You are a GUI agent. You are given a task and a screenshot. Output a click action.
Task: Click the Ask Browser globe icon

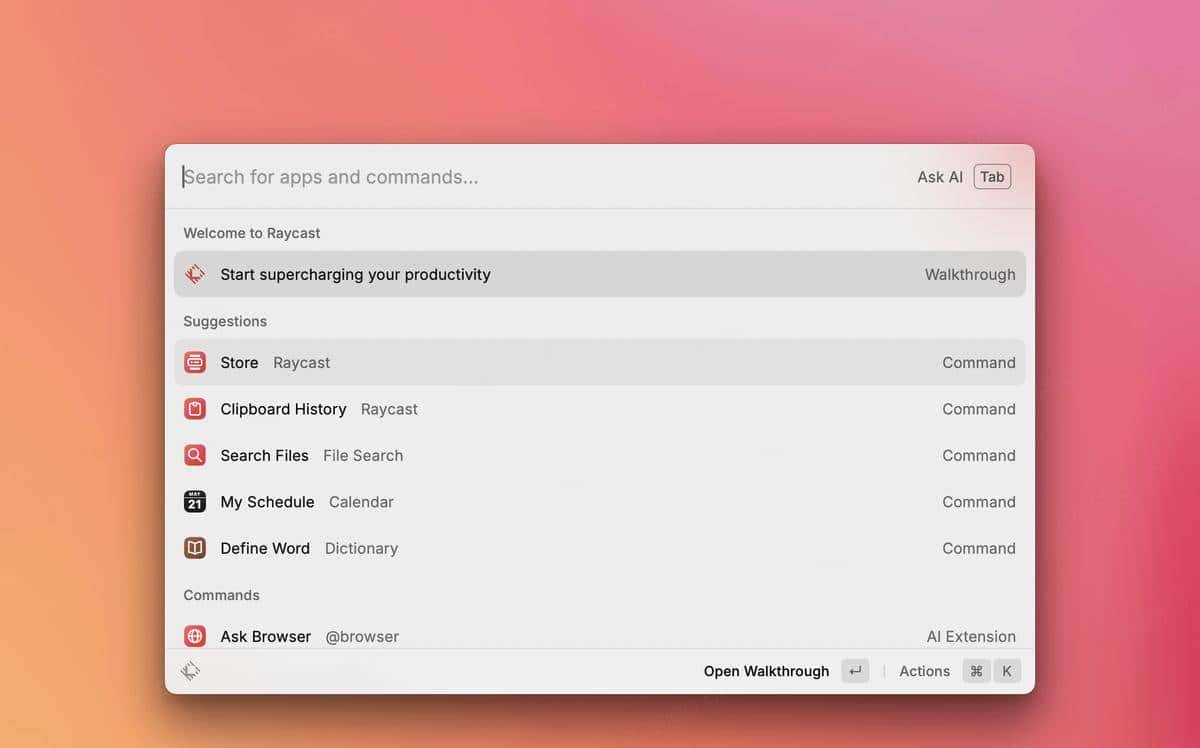pyautogui.click(x=194, y=636)
